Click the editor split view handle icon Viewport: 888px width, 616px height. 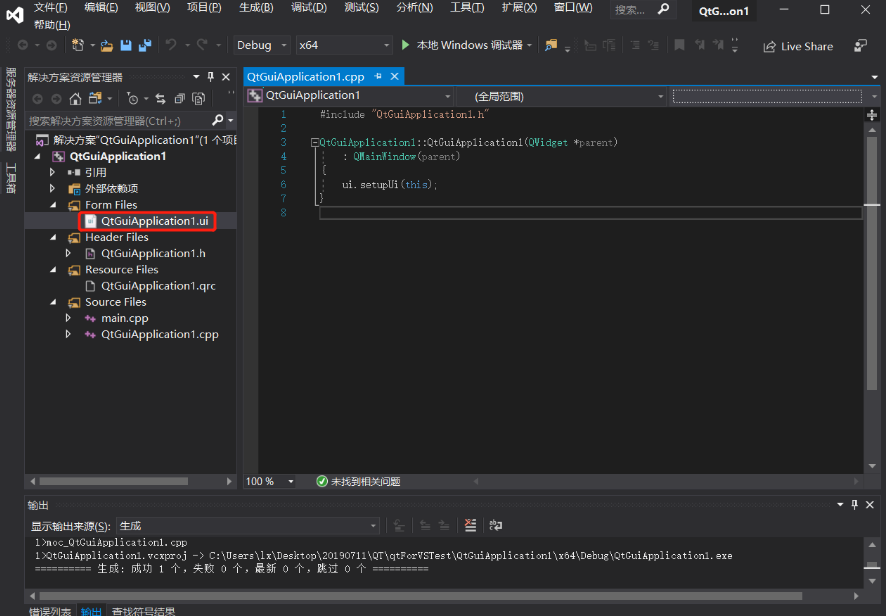872,115
